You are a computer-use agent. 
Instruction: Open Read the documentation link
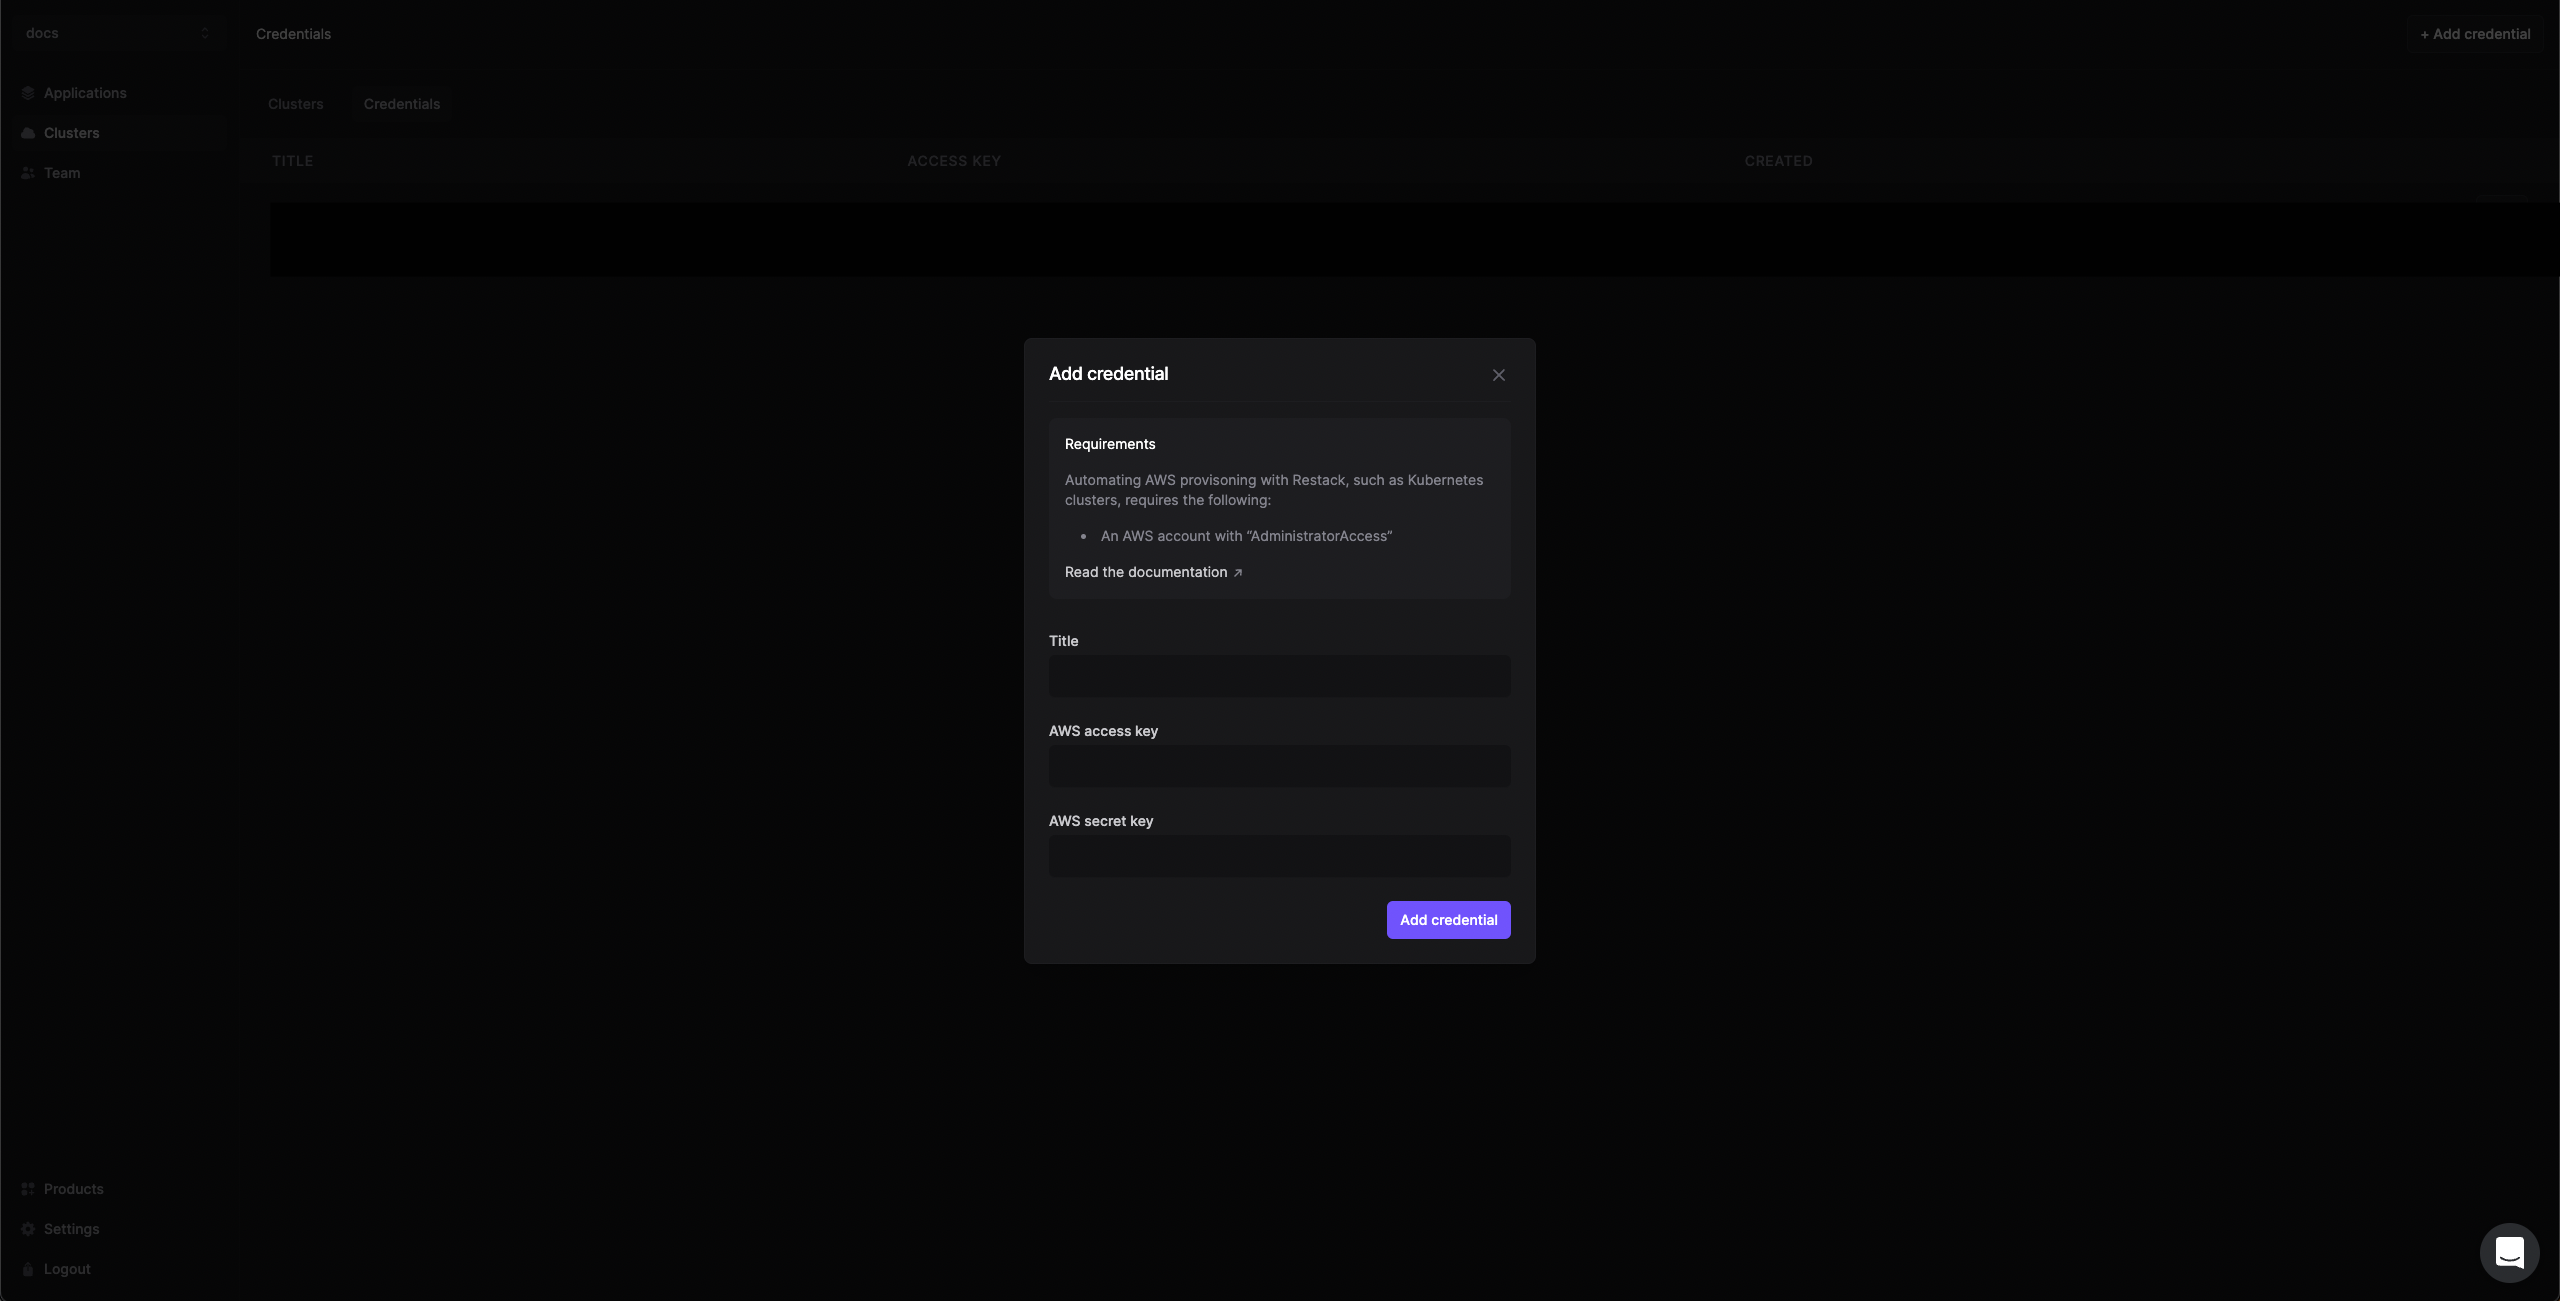point(1145,572)
